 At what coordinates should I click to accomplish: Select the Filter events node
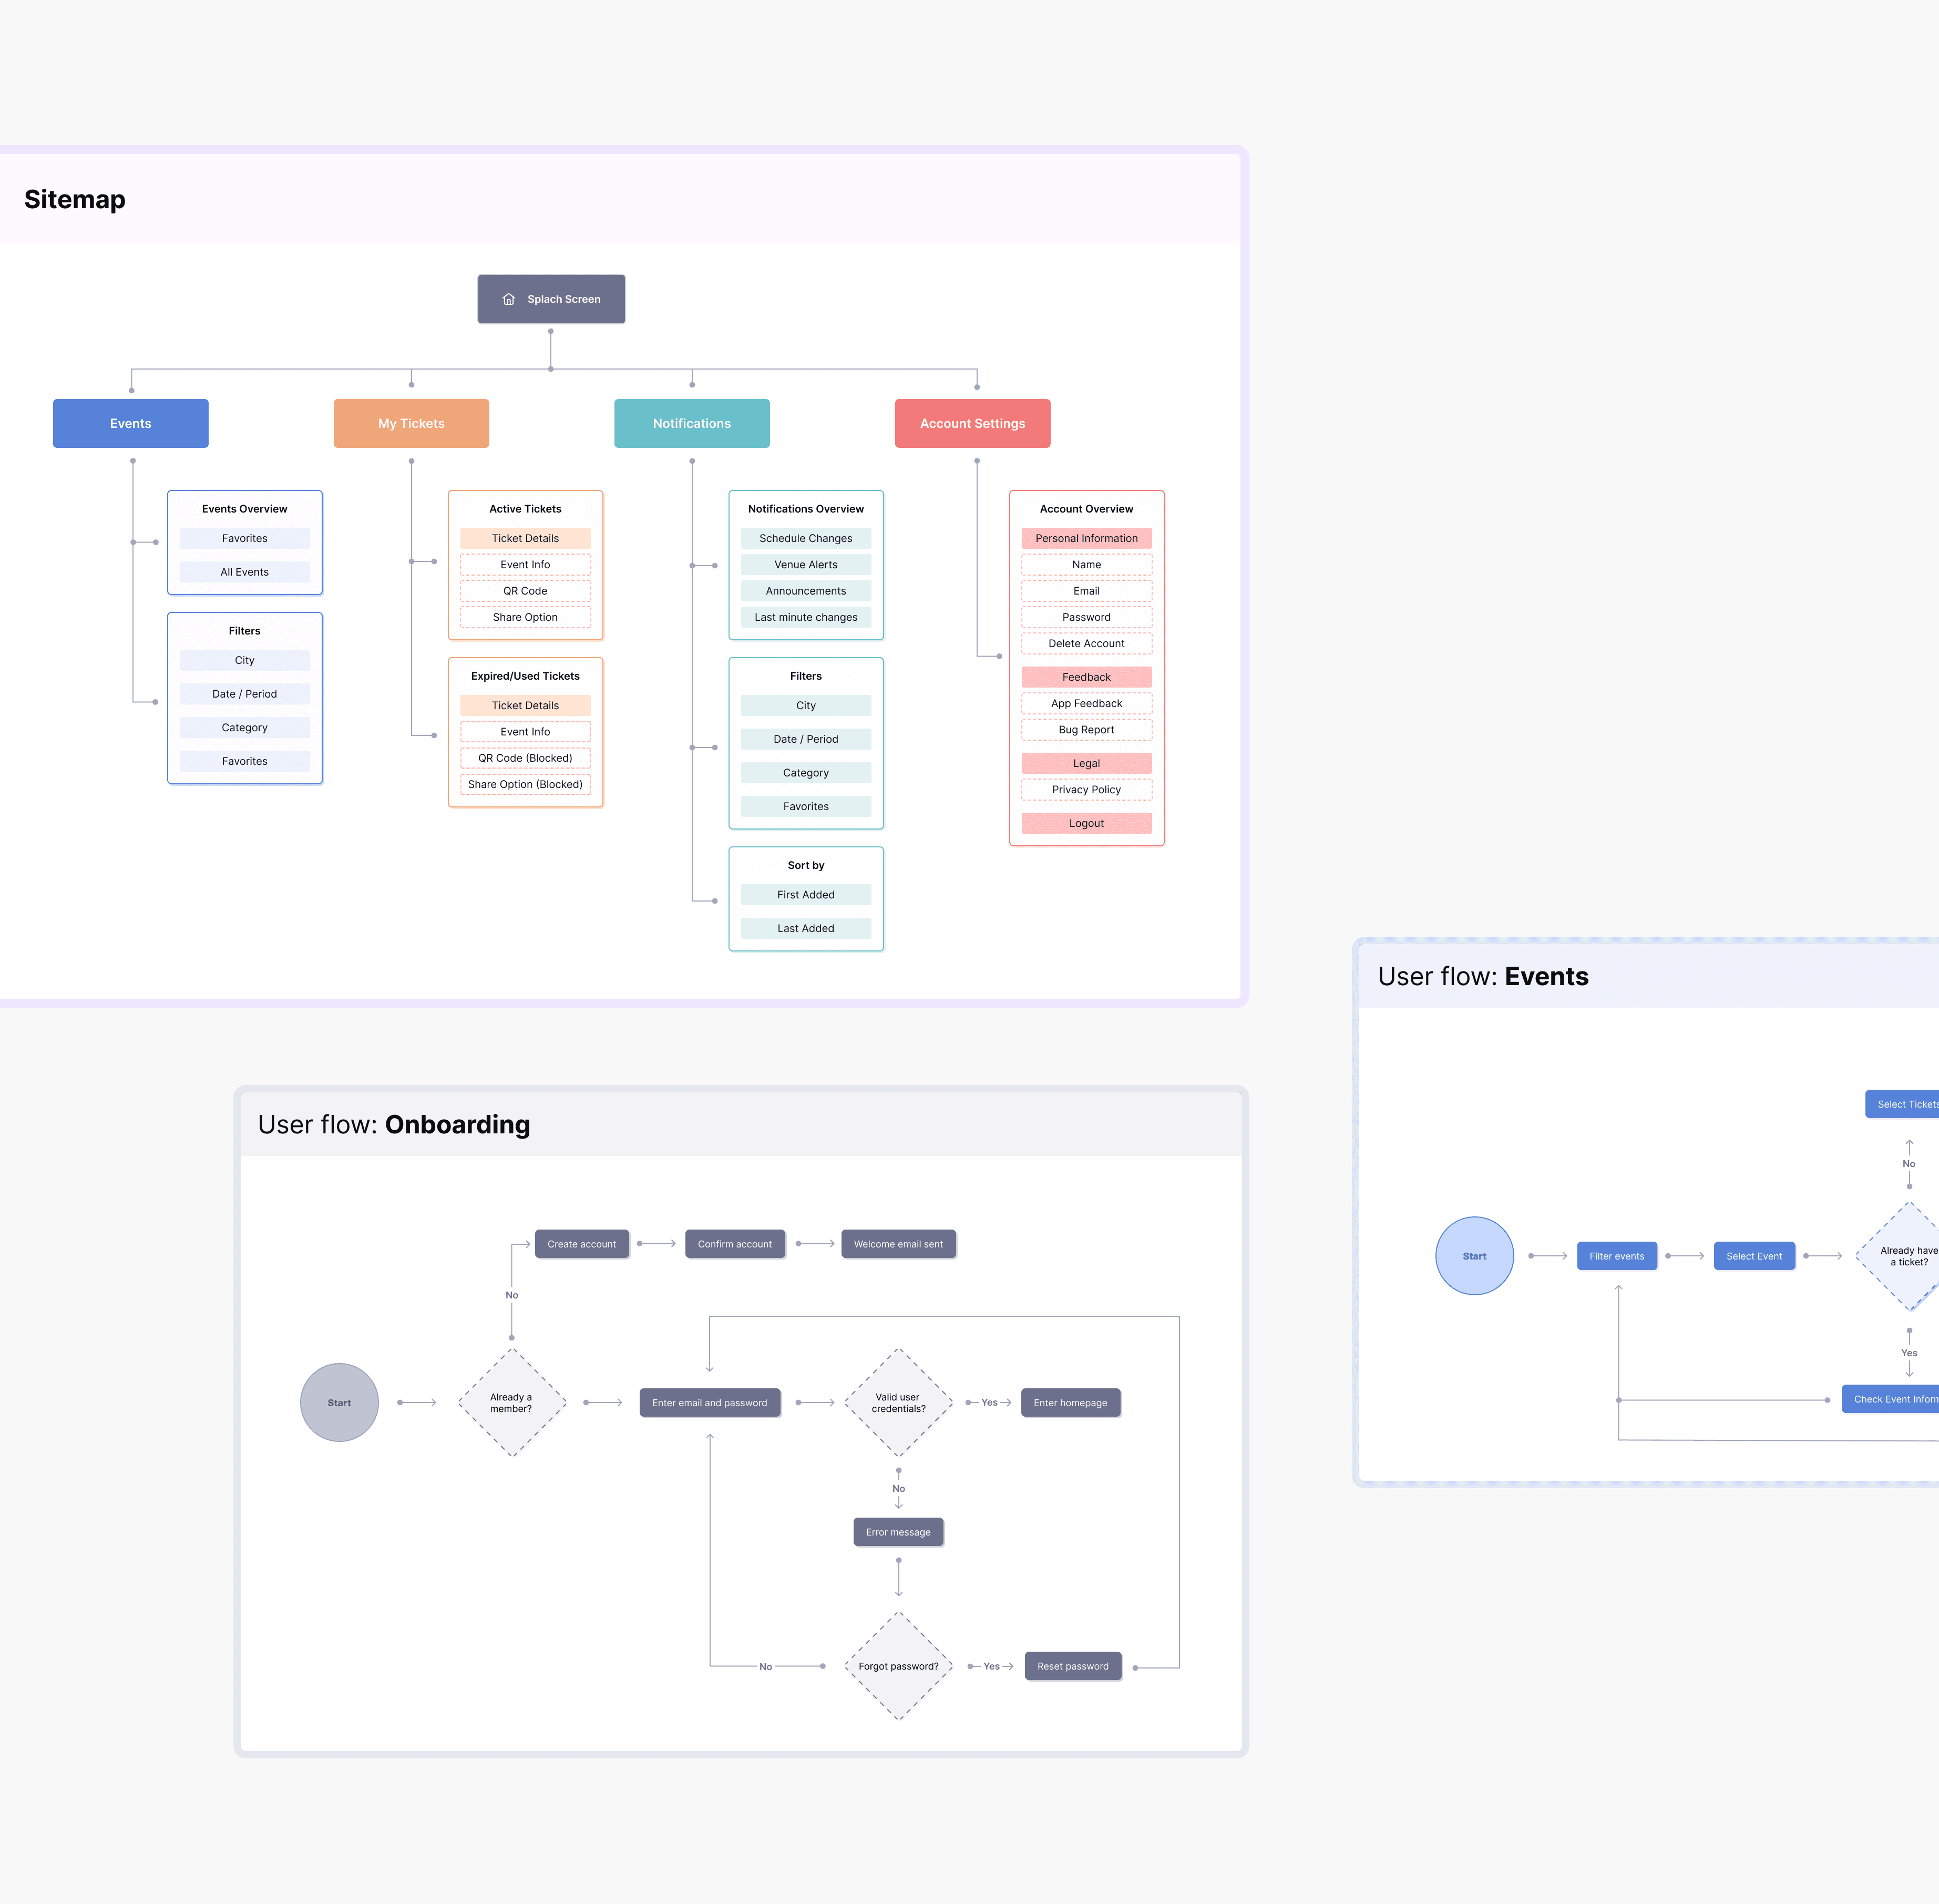(x=1616, y=1256)
